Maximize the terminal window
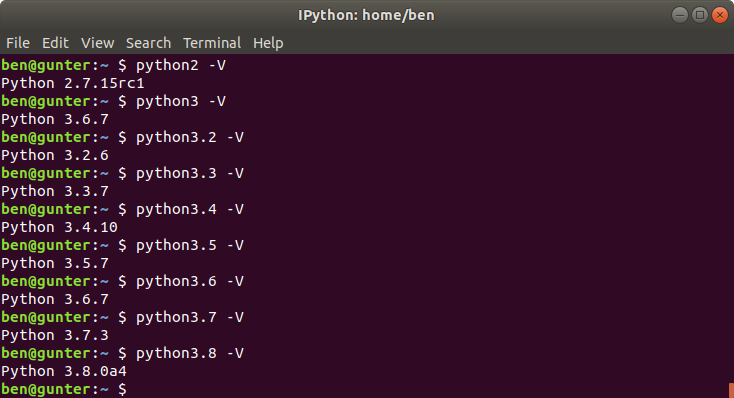 click(699, 15)
